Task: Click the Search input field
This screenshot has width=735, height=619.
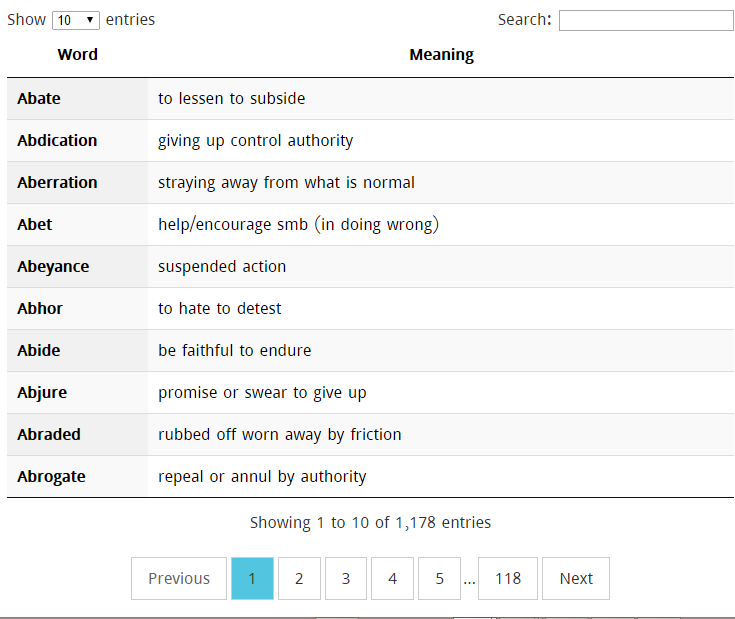Action: point(645,20)
